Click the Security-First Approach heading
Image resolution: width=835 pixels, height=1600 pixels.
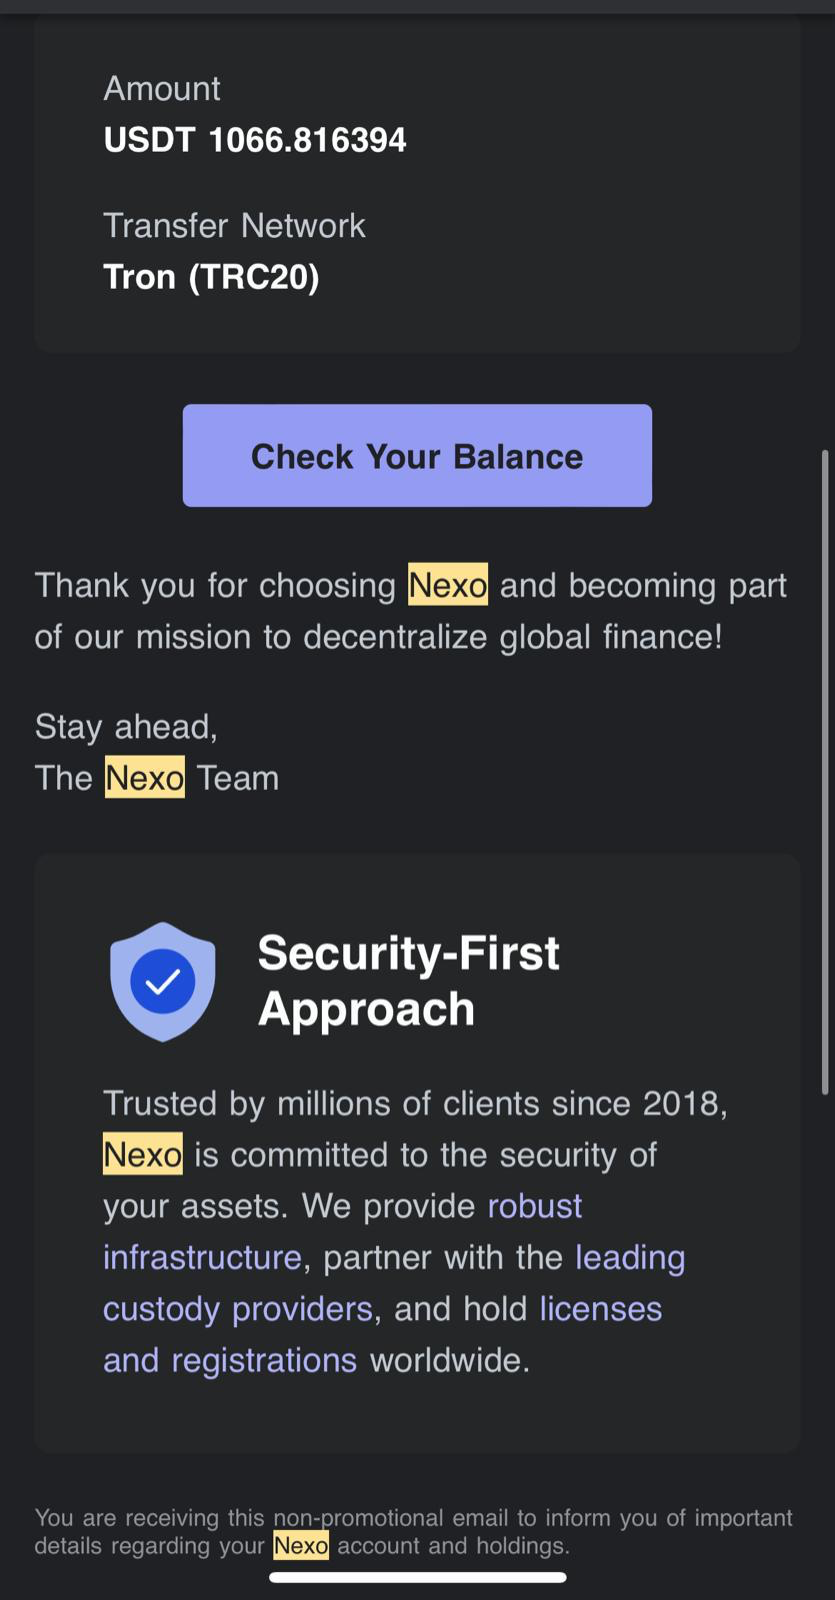408,980
